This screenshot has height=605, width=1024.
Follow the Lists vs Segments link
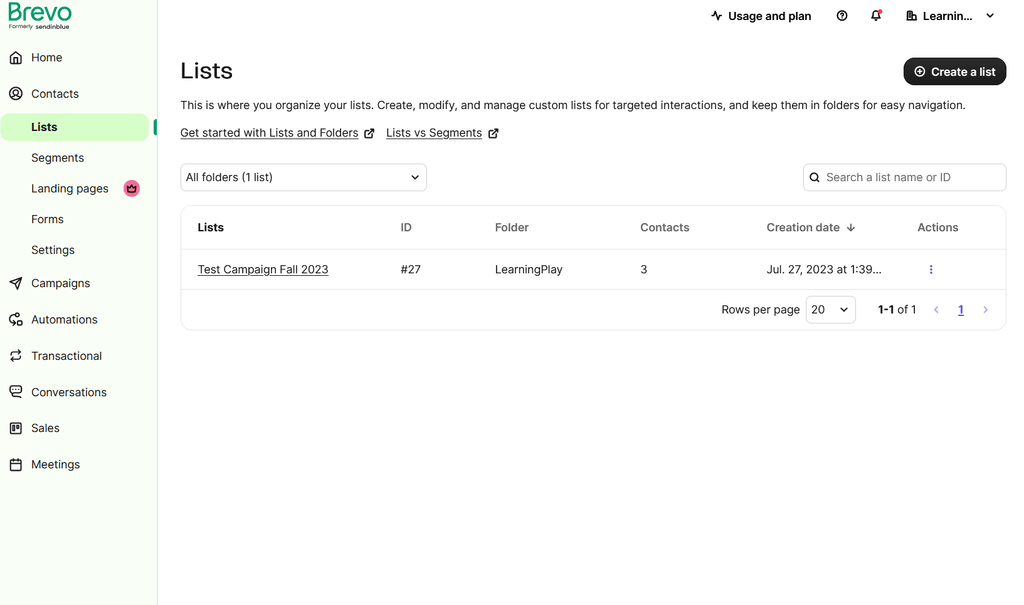click(434, 133)
